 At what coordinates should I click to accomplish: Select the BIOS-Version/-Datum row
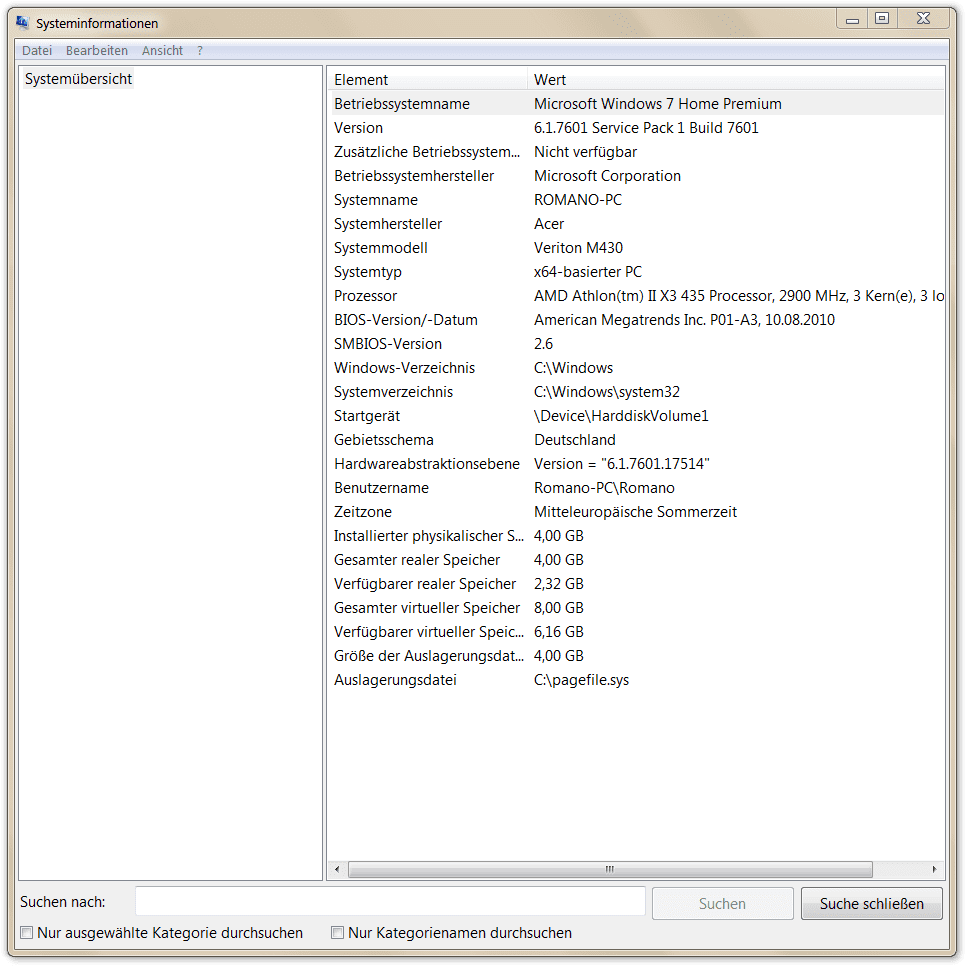click(637, 320)
